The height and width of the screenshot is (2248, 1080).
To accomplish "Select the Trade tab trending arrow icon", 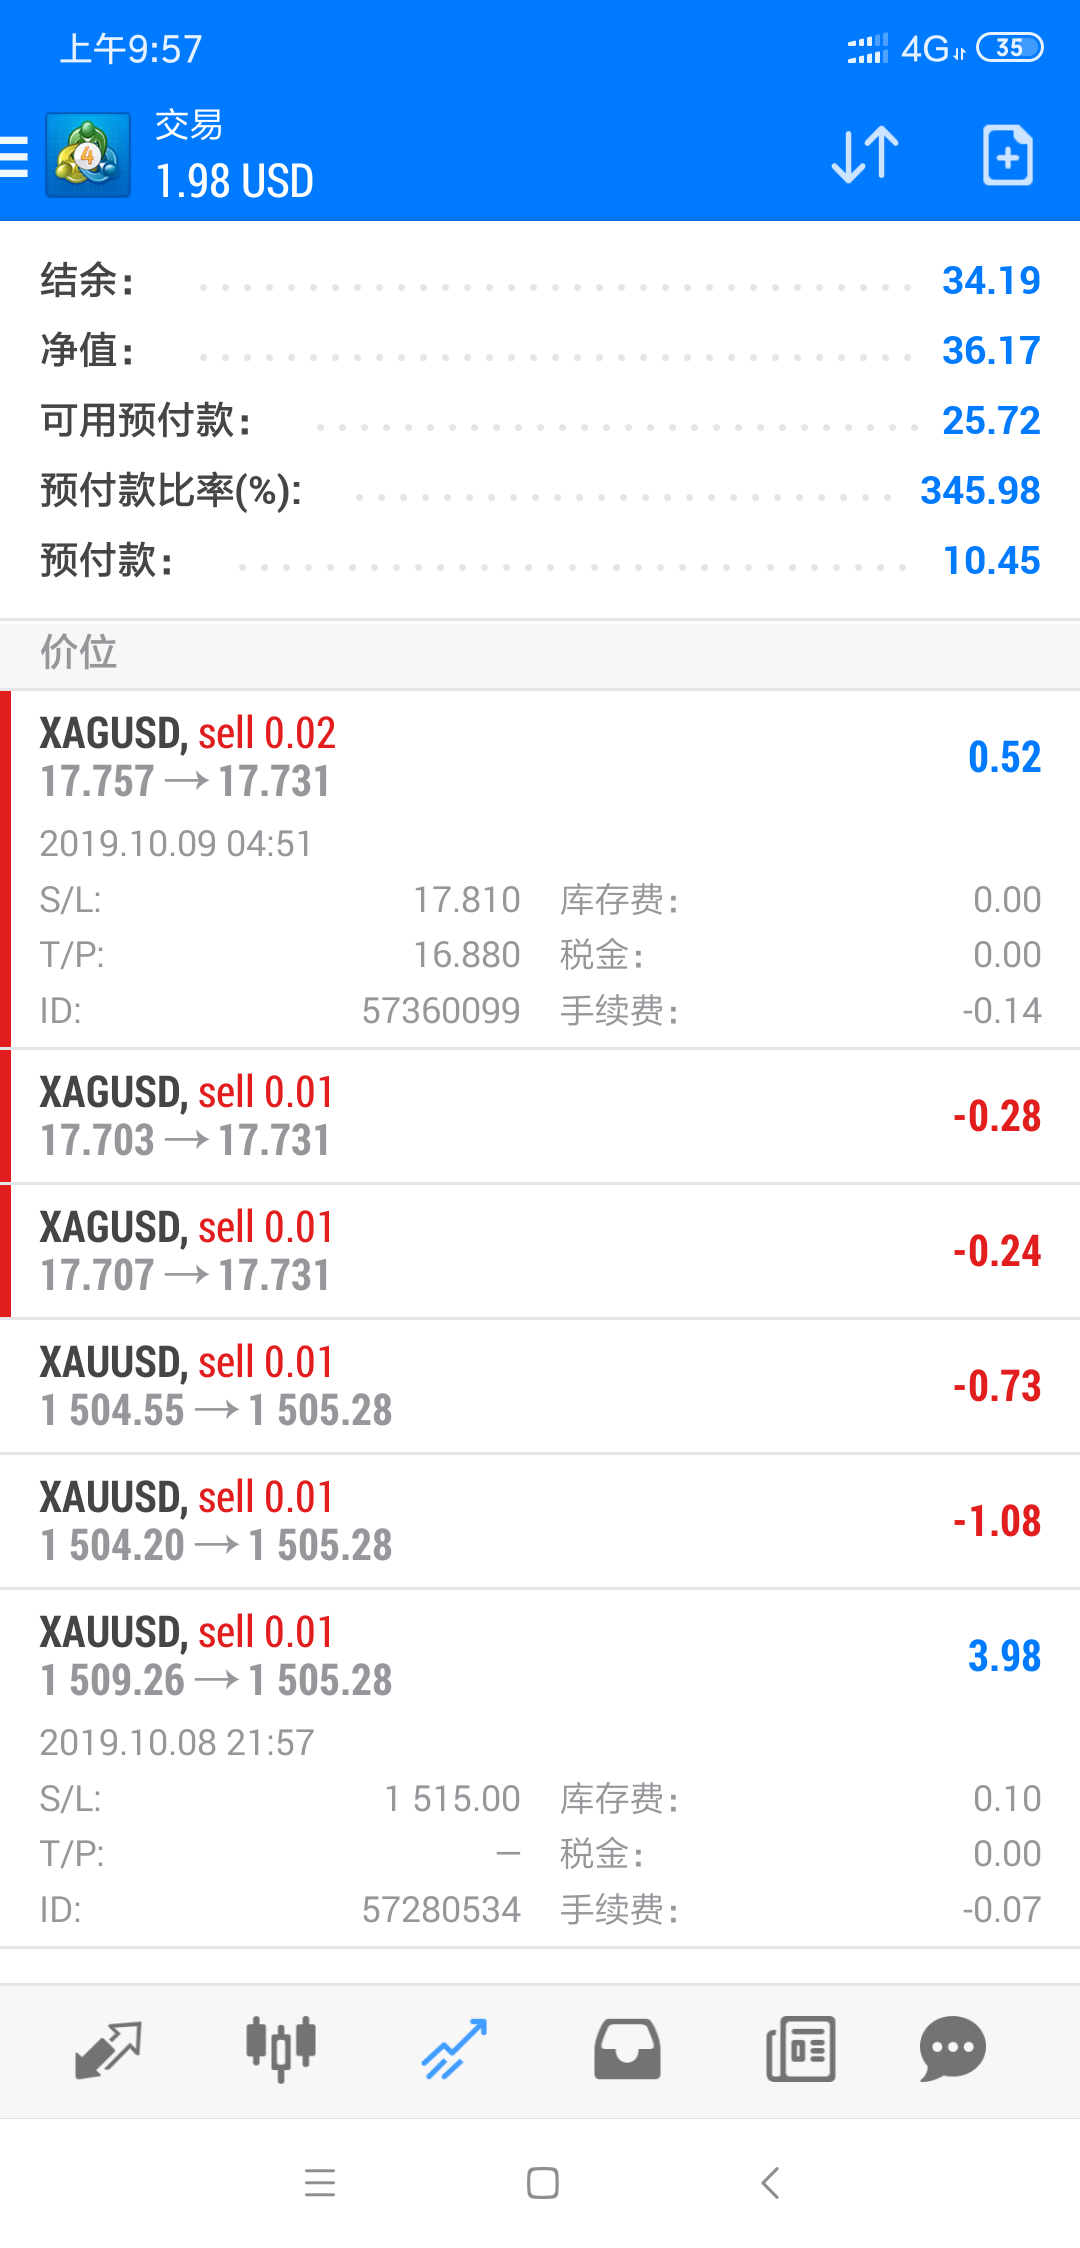I will click(x=454, y=2049).
